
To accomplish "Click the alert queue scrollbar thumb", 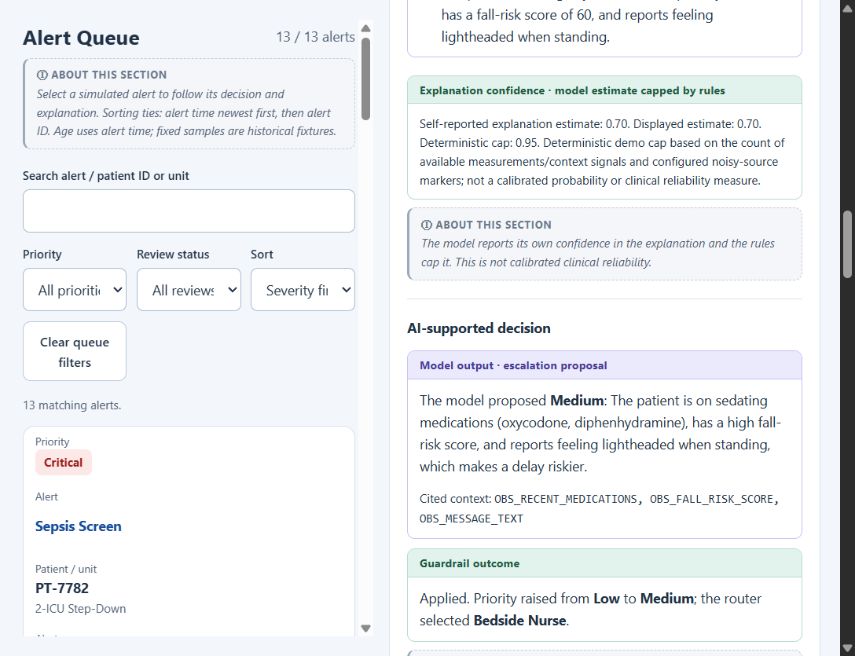I will point(366,79).
